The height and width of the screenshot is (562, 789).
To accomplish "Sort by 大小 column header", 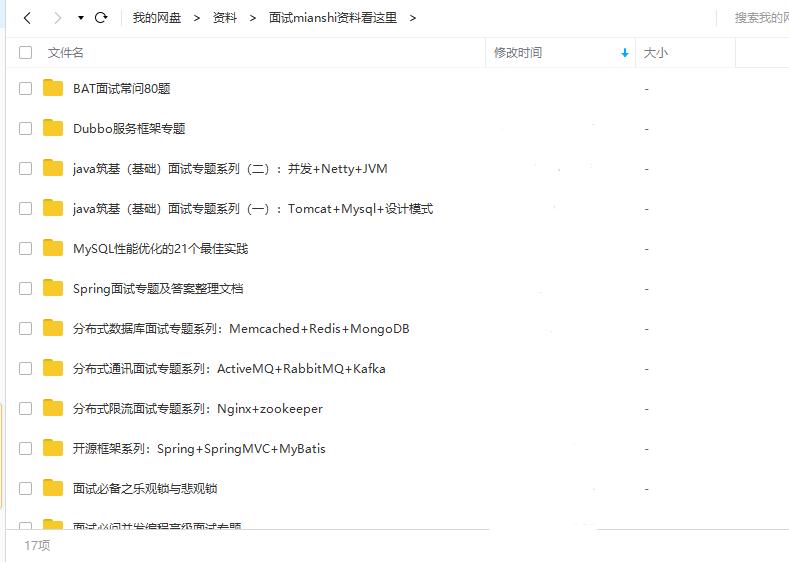I will [656, 53].
